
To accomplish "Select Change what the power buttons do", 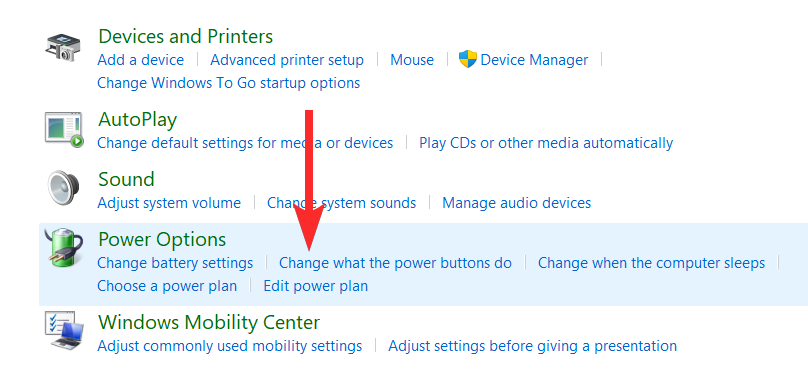I will click(x=395, y=263).
